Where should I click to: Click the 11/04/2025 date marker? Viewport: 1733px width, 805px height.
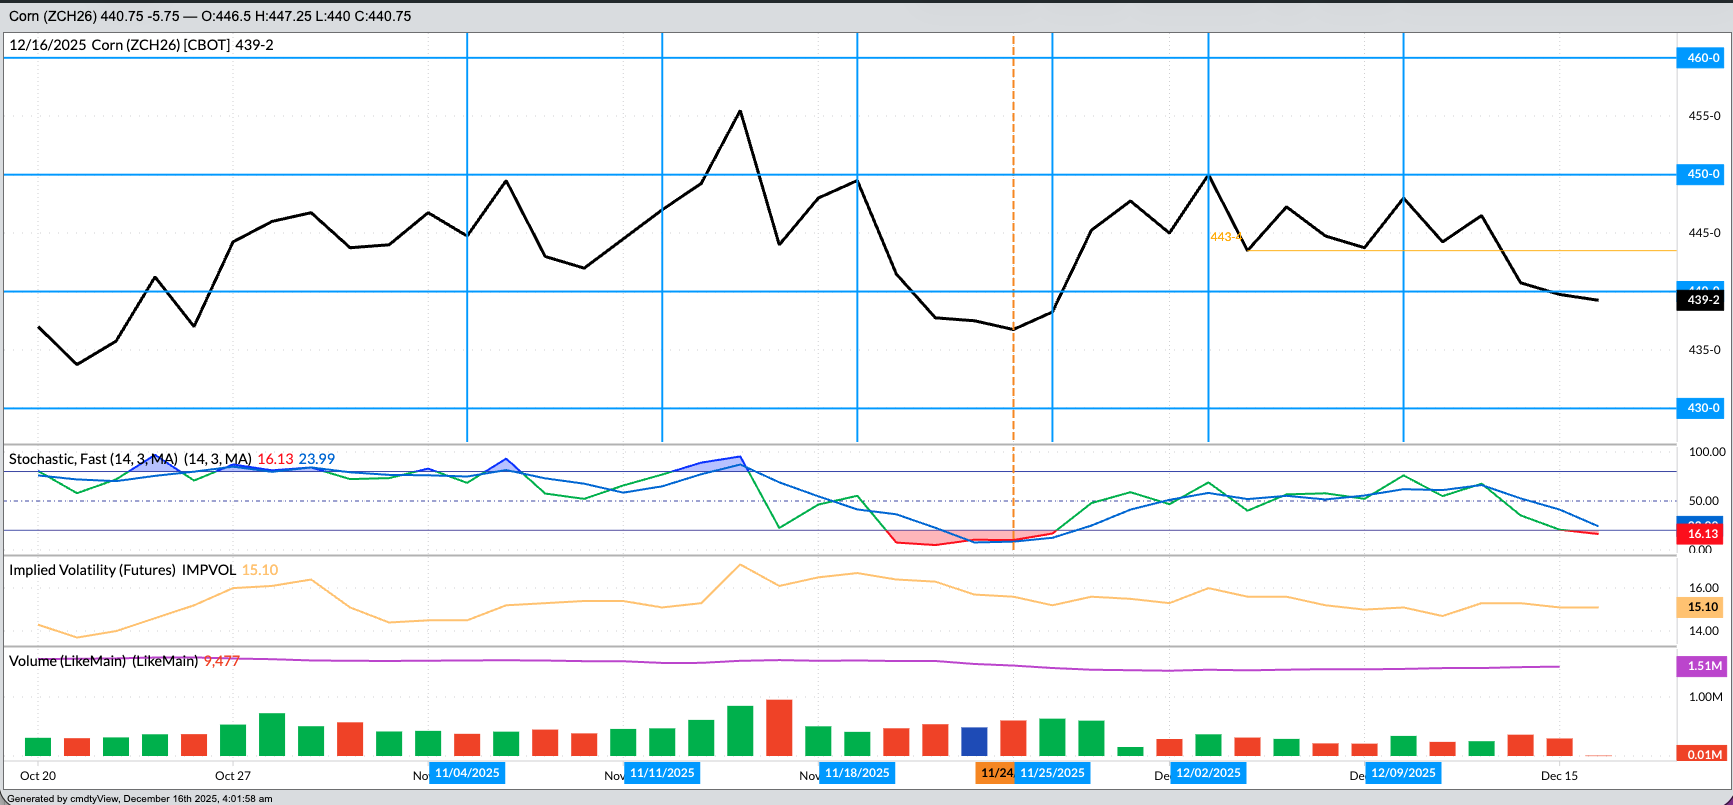(467, 773)
